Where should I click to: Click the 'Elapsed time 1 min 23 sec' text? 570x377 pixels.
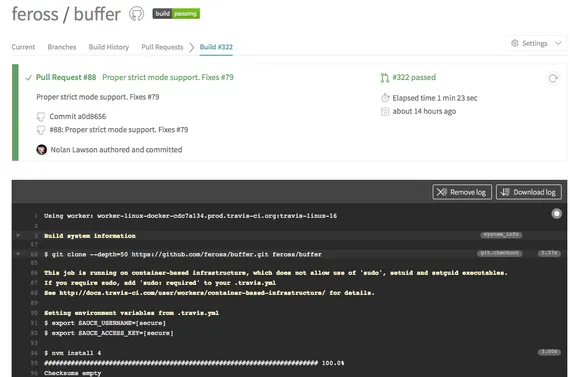pyautogui.click(x=435, y=98)
